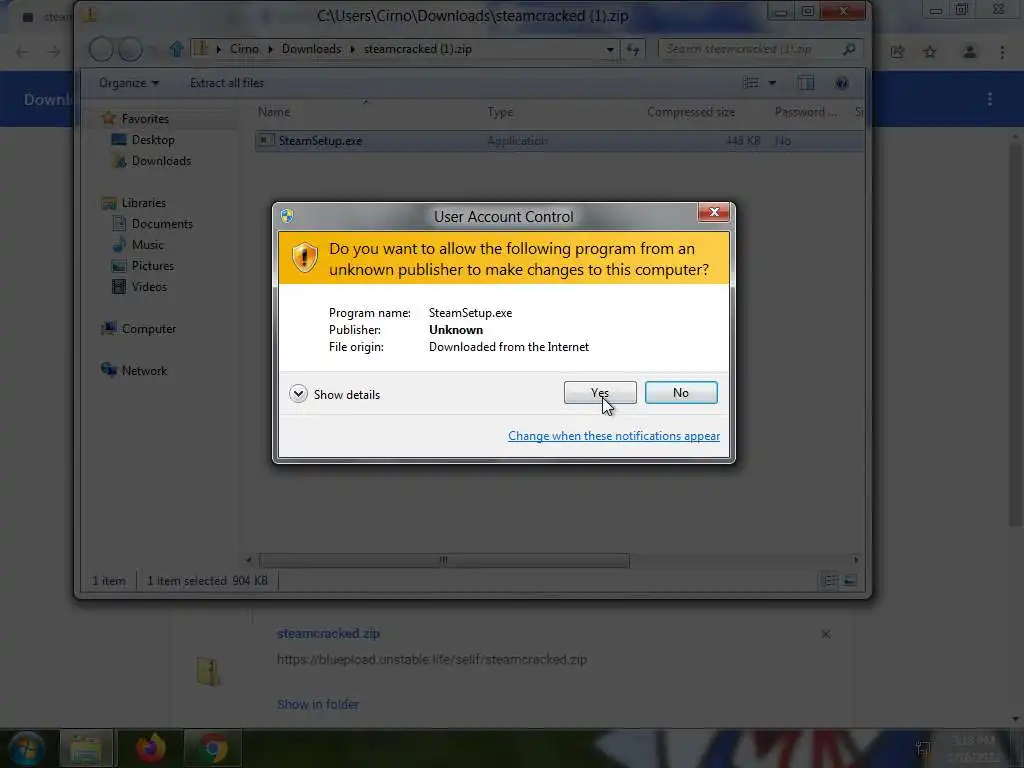
Task: Click Explorer back navigation button
Action: point(101,49)
